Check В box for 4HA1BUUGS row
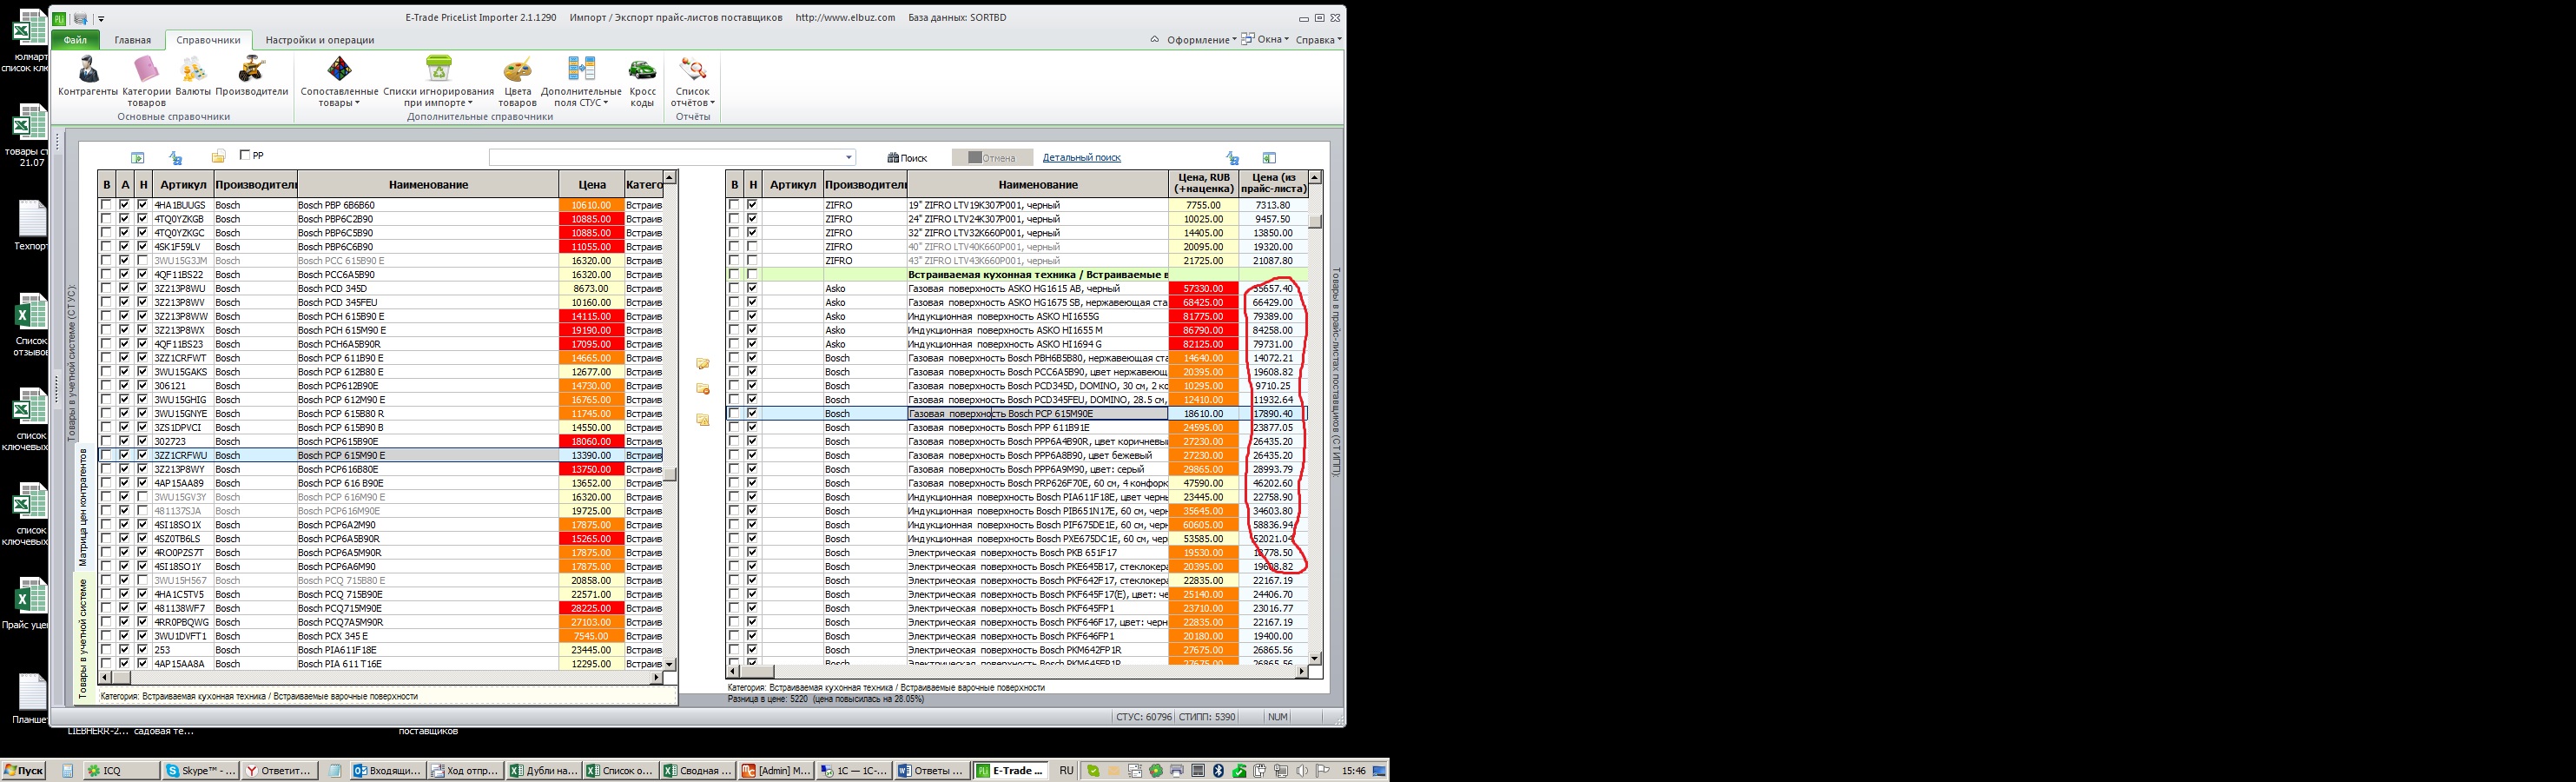 [106, 205]
